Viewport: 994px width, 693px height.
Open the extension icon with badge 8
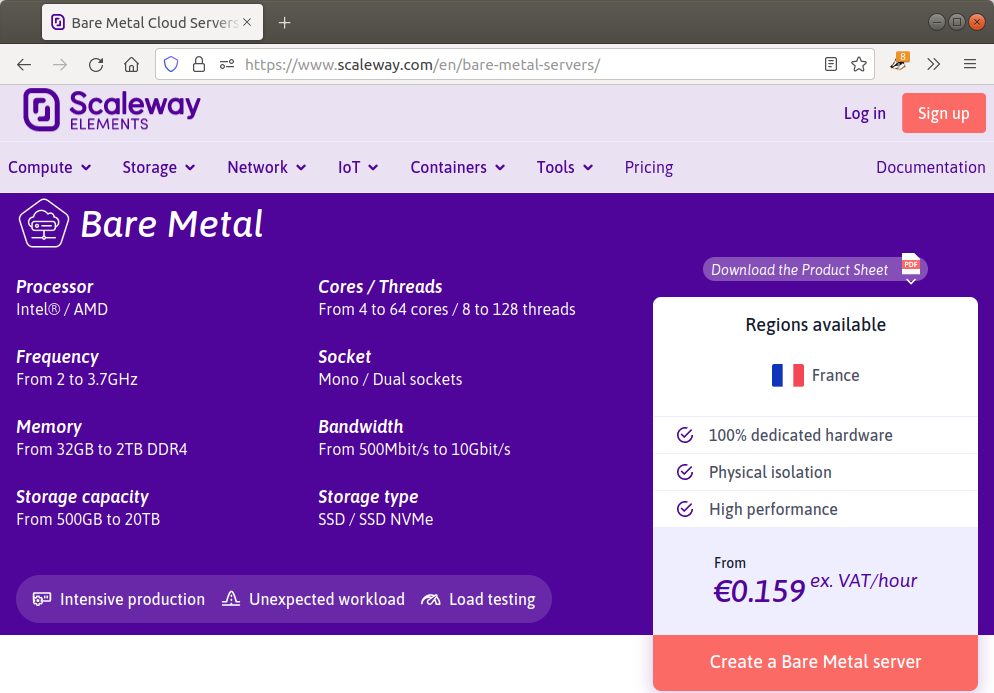899,62
